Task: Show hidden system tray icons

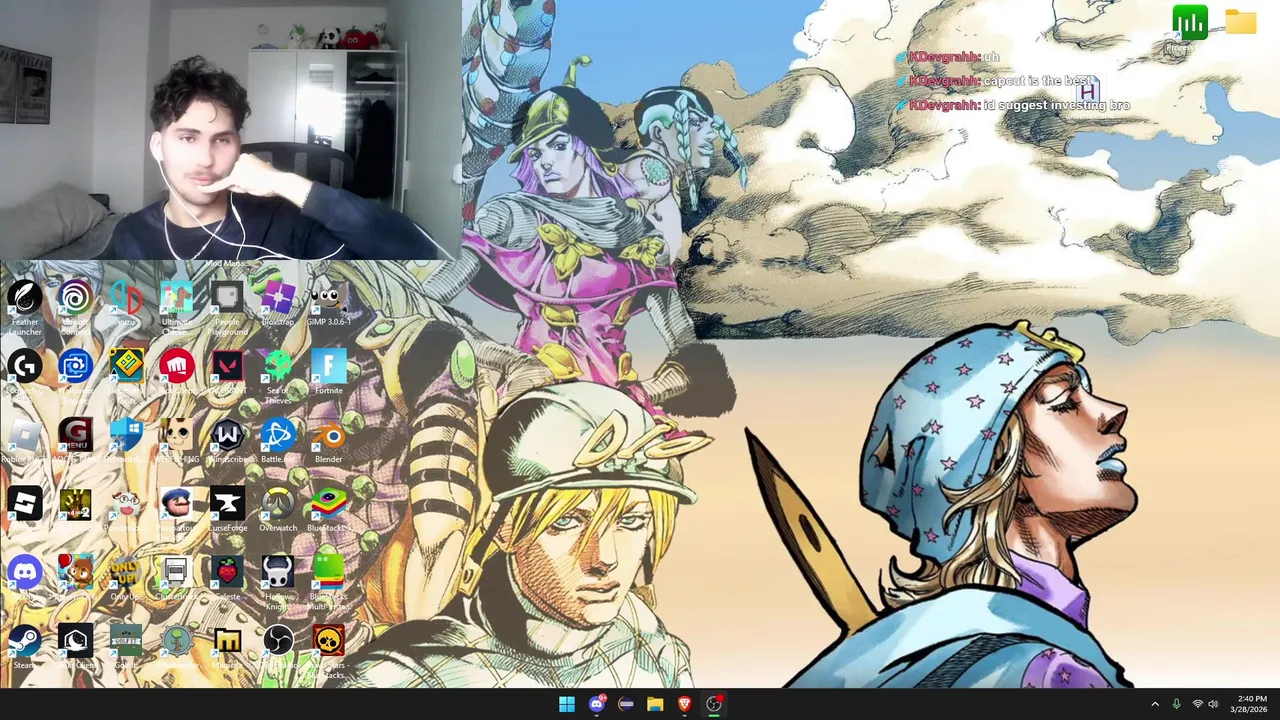Action: pos(1155,704)
